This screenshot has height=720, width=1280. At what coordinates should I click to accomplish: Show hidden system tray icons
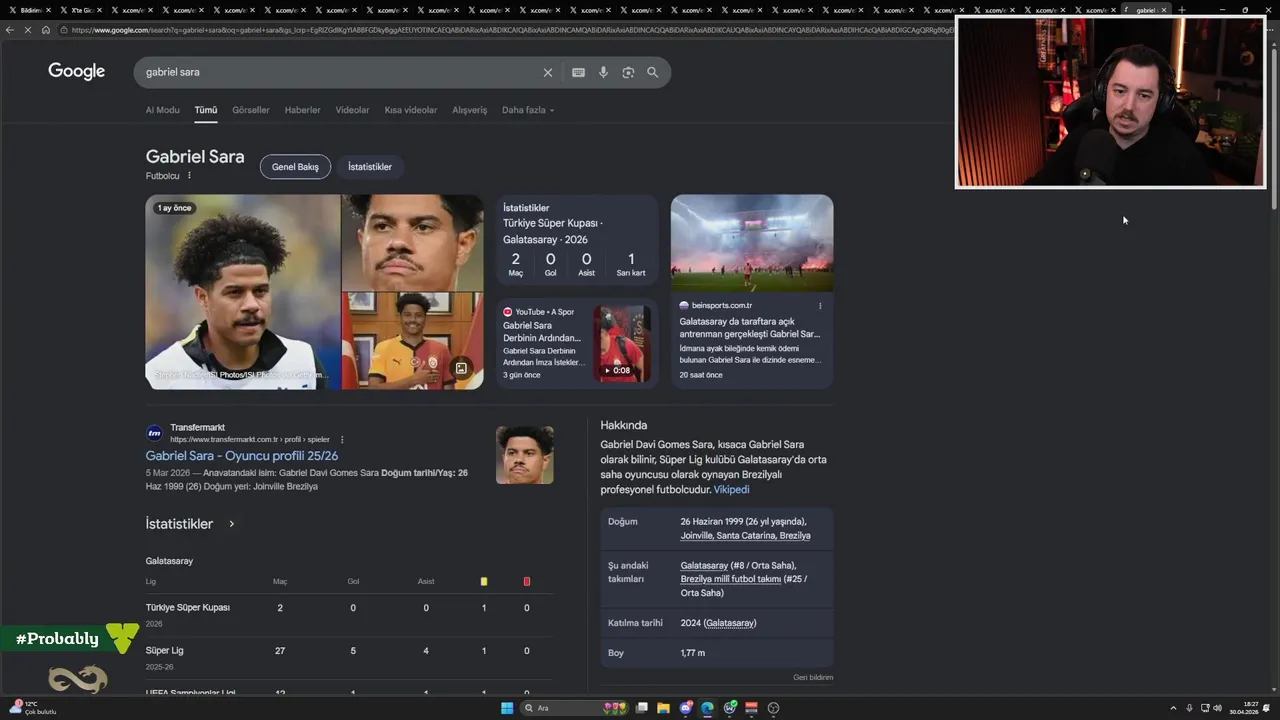[x=1174, y=708]
